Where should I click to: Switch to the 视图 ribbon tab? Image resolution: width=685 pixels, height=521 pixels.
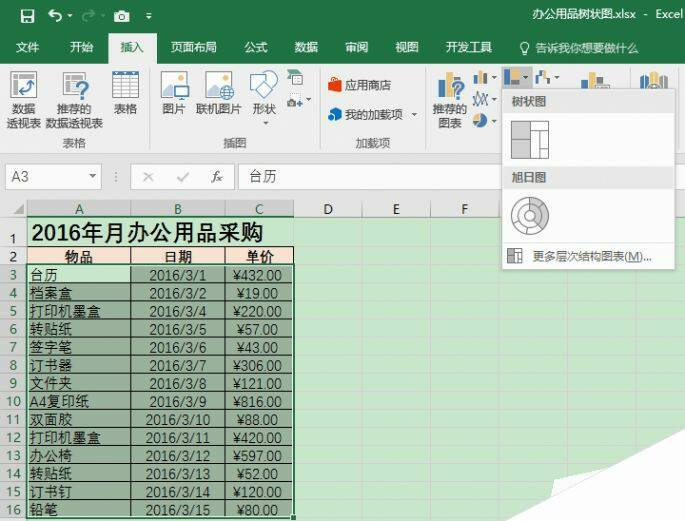(x=407, y=47)
